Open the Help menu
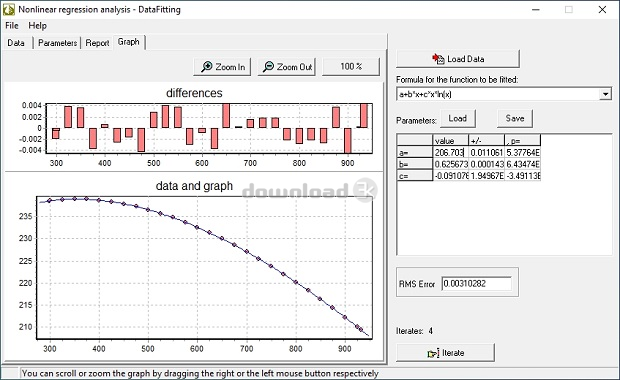 click(x=38, y=26)
